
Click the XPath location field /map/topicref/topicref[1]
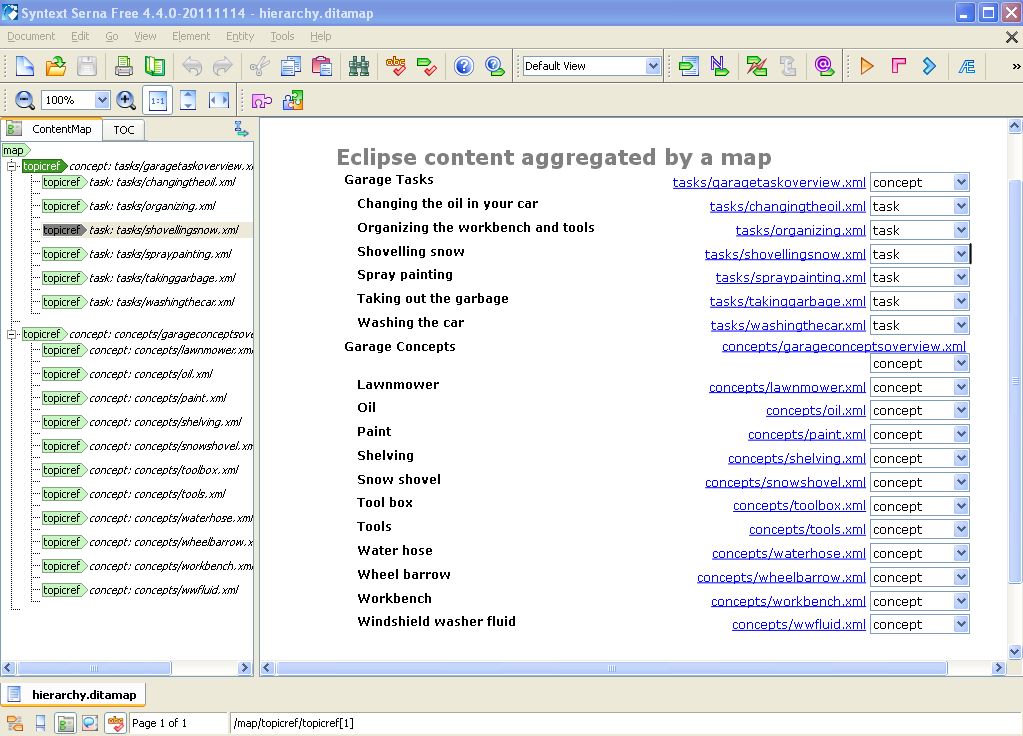(625, 723)
